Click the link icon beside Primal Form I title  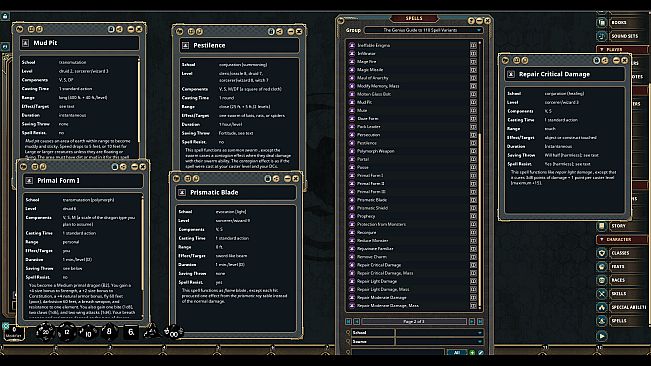[x=29, y=181]
